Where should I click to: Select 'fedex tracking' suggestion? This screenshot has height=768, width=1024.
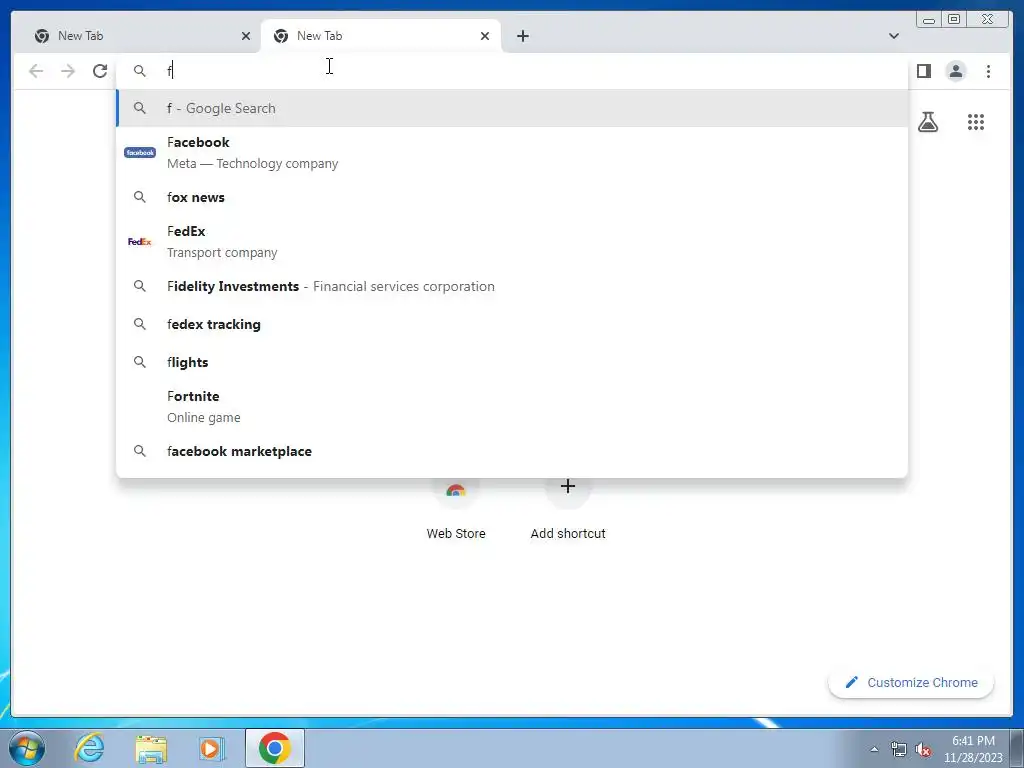(x=512, y=324)
